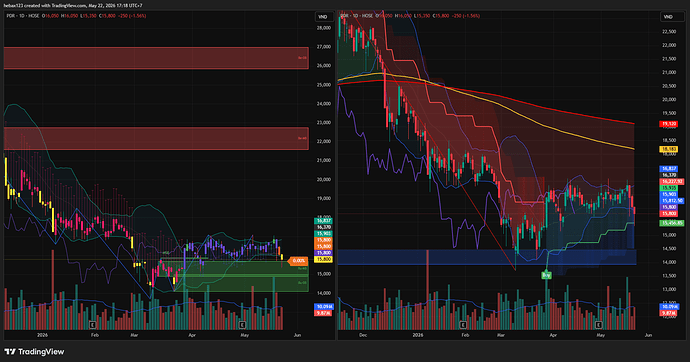Click the blue 10.09M volume tag on right chart
Image resolution: width=690 pixels, height=362 pixels.
pos(669,307)
